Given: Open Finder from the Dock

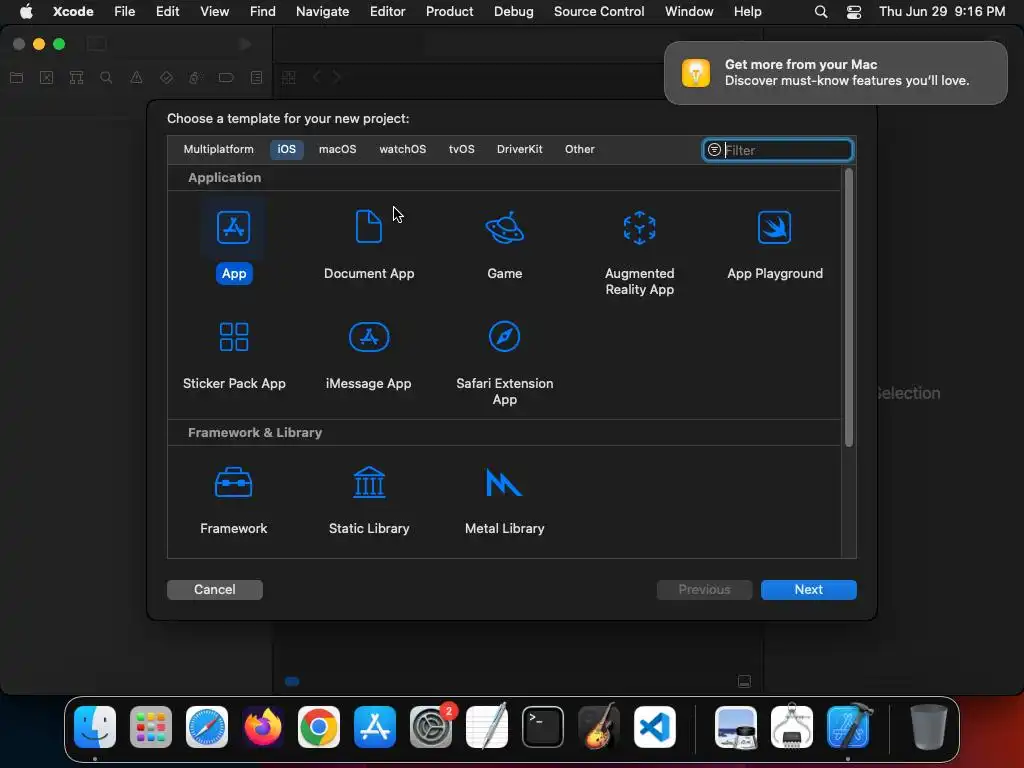Looking at the screenshot, I should pos(95,727).
